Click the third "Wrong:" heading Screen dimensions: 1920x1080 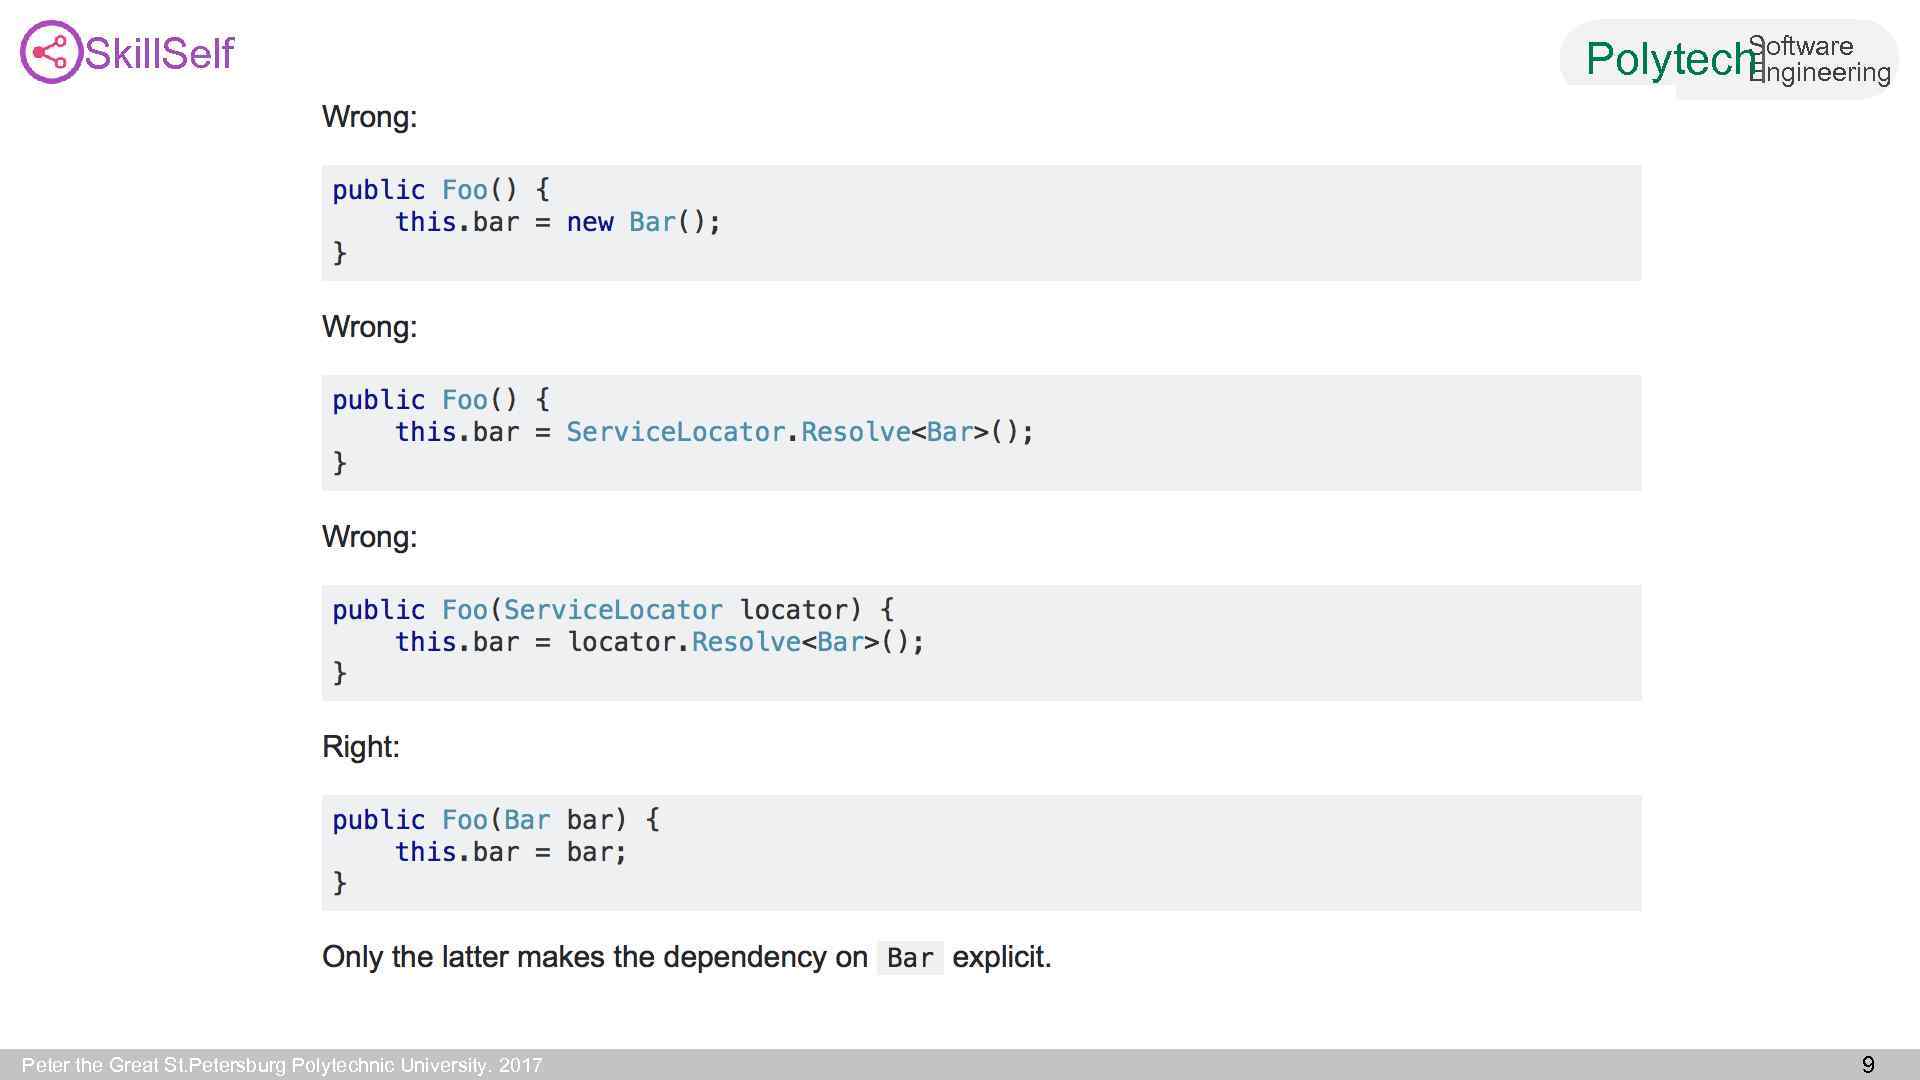click(x=369, y=537)
